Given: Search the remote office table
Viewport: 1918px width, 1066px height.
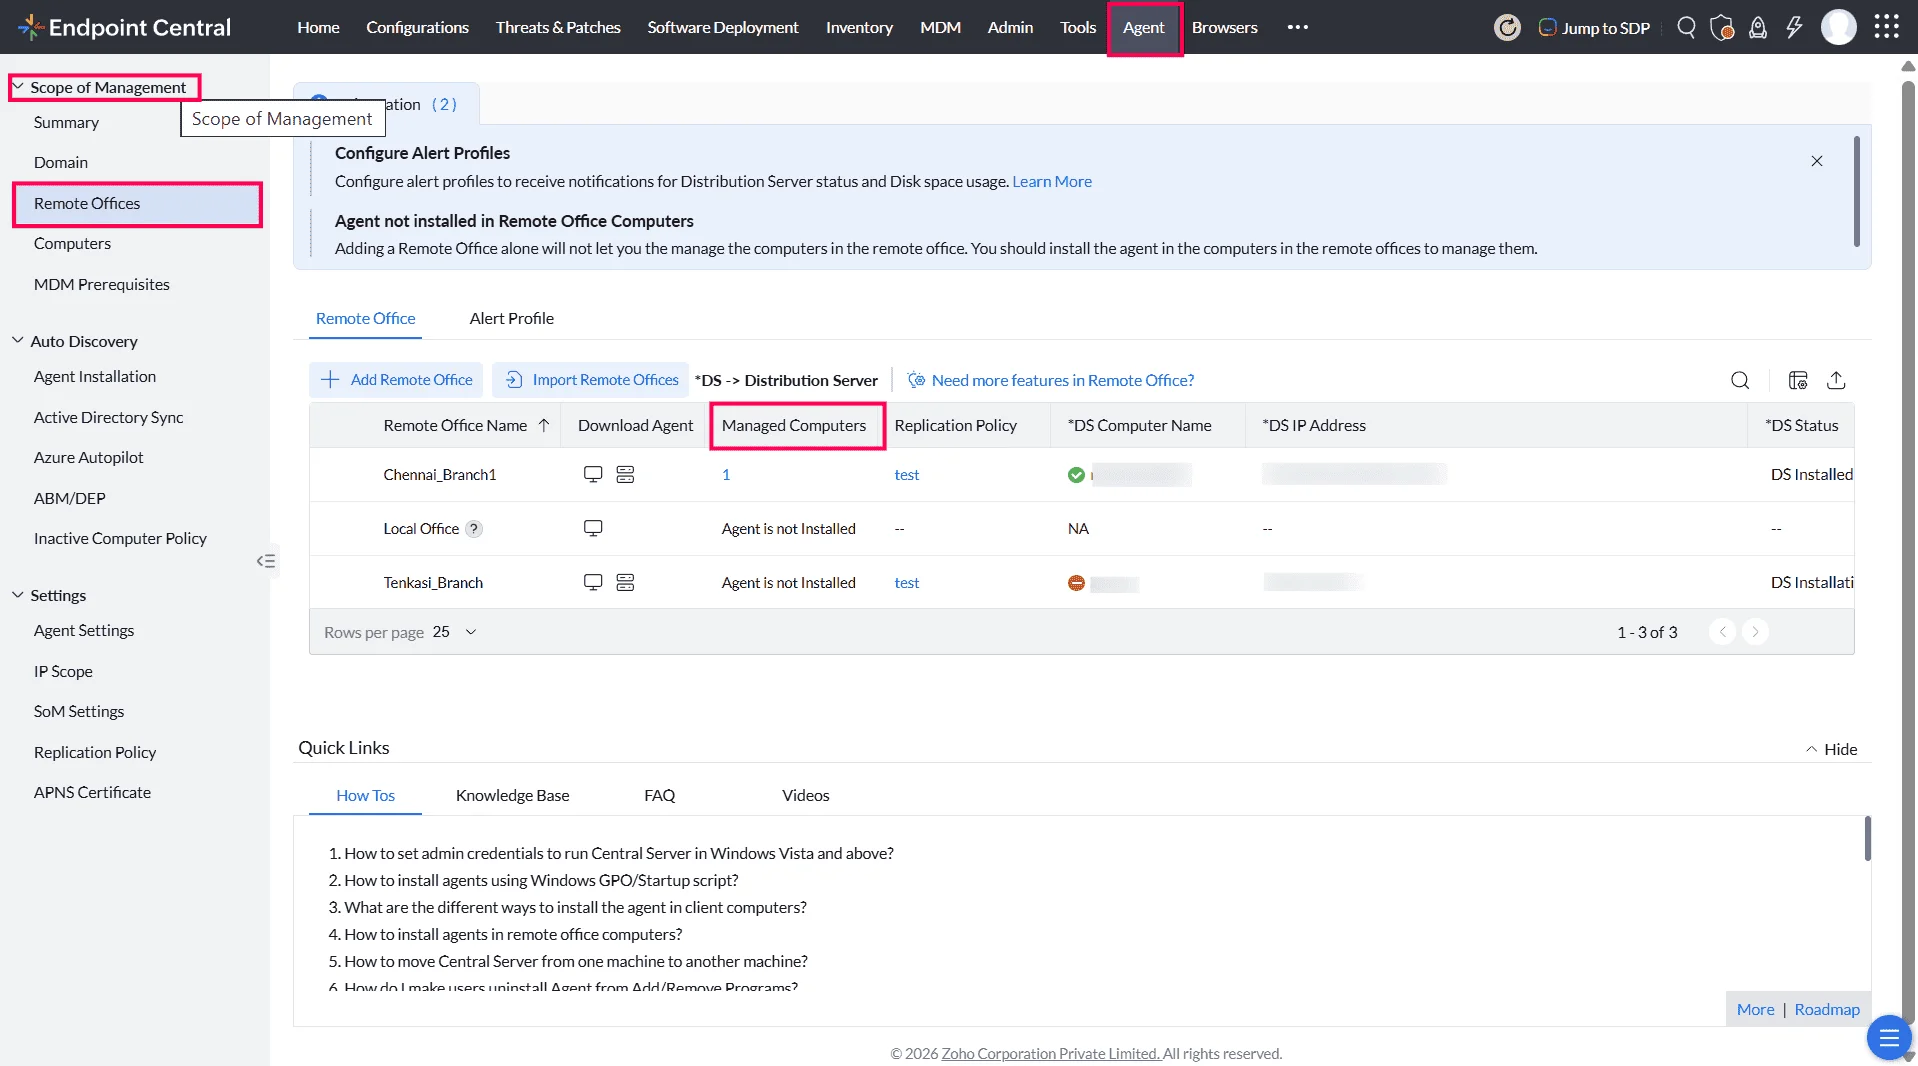Looking at the screenshot, I should pyautogui.click(x=1740, y=380).
